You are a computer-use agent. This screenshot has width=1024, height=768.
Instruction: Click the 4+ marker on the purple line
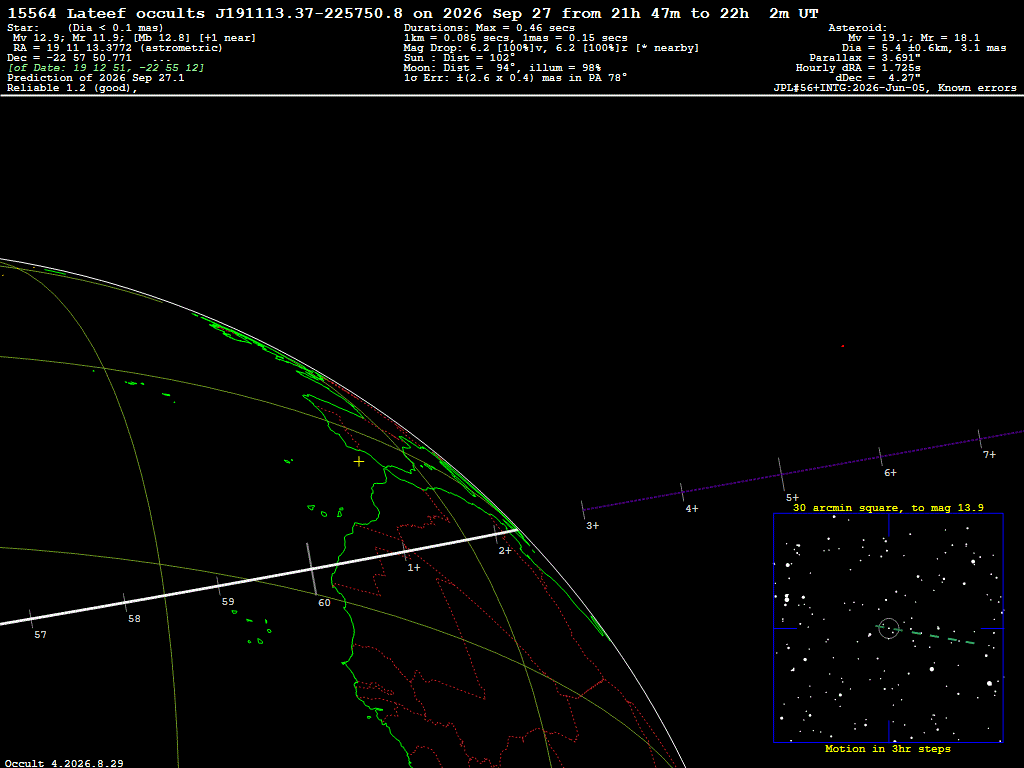click(x=692, y=508)
